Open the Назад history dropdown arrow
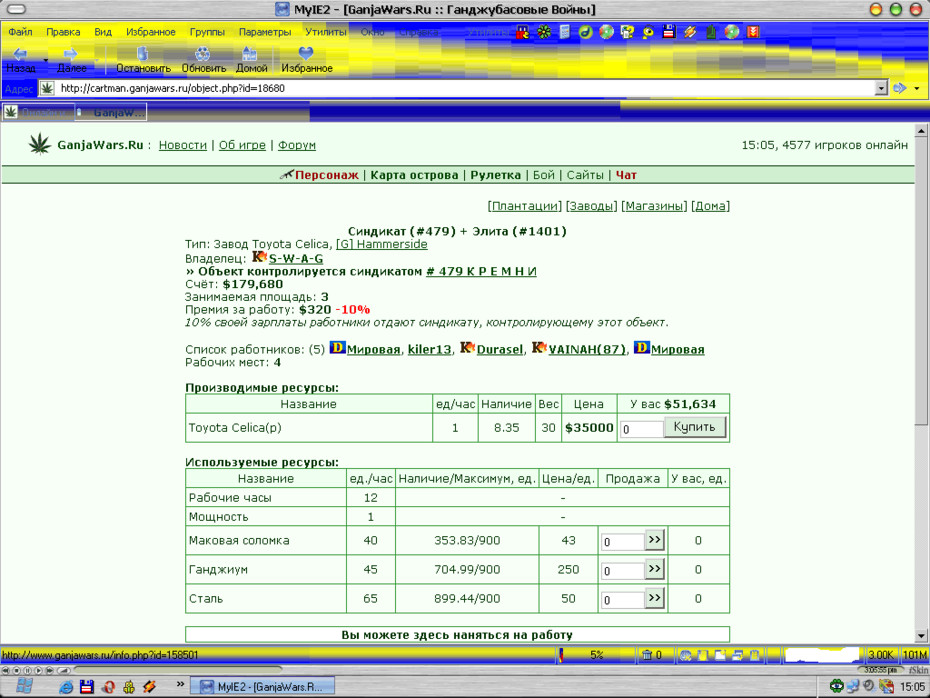This screenshot has width=930, height=698. (46, 60)
